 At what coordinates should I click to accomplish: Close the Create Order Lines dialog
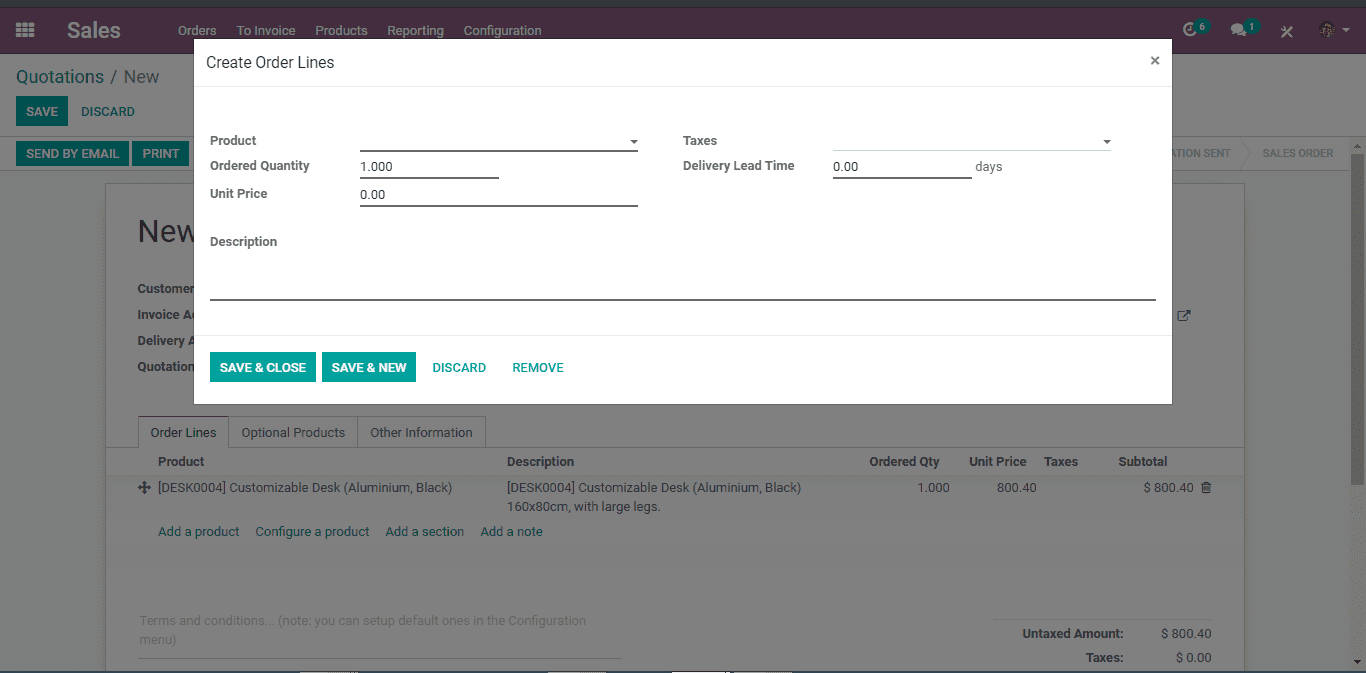[1155, 61]
